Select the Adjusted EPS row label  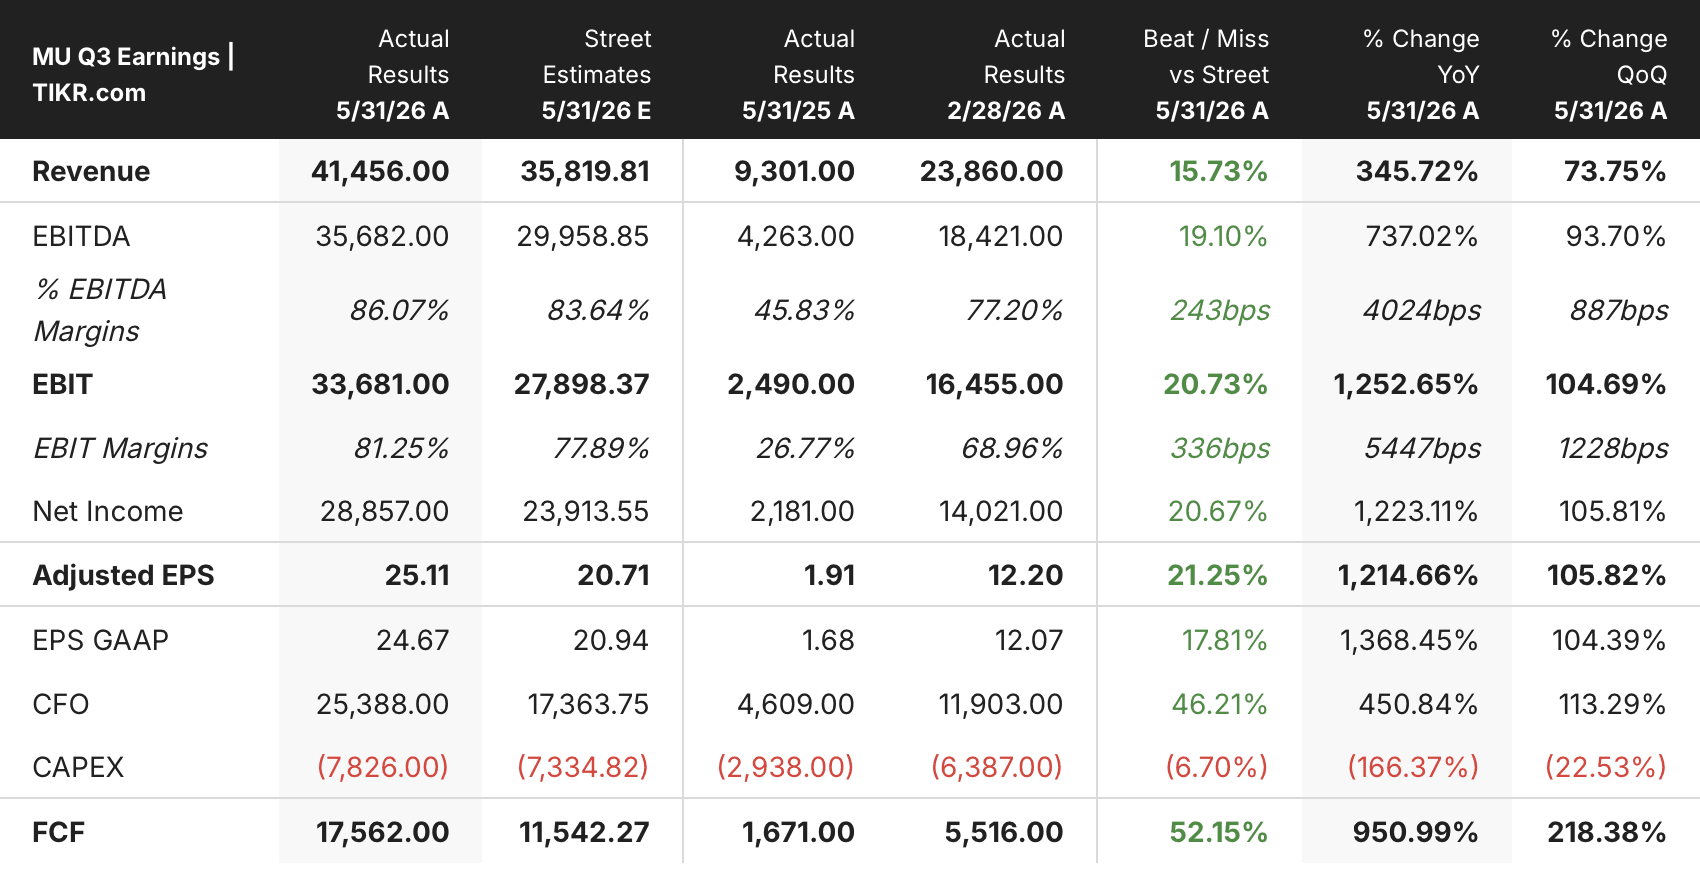(x=123, y=575)
